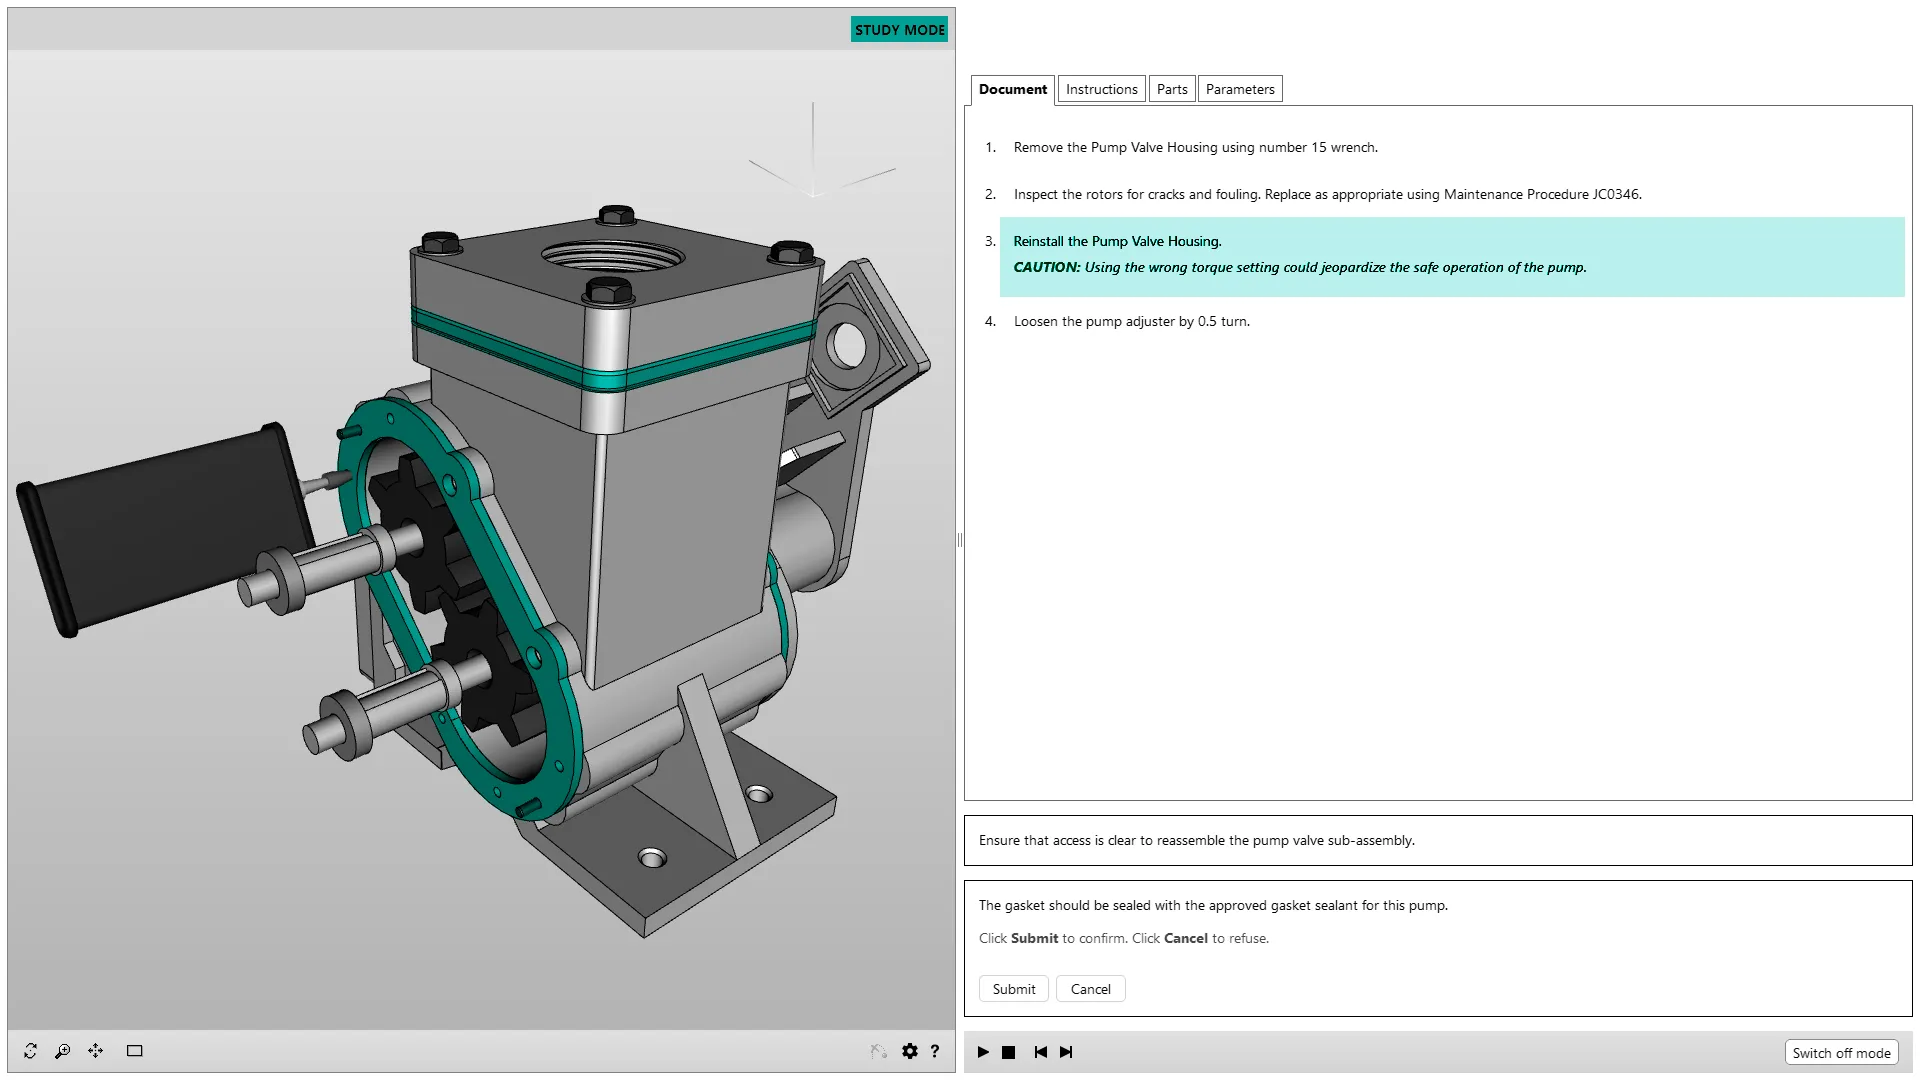Click the fit-to-window rectangle icon
The width and height of the screenshot is (1920, 1080).
click(x=135, y=1051)
